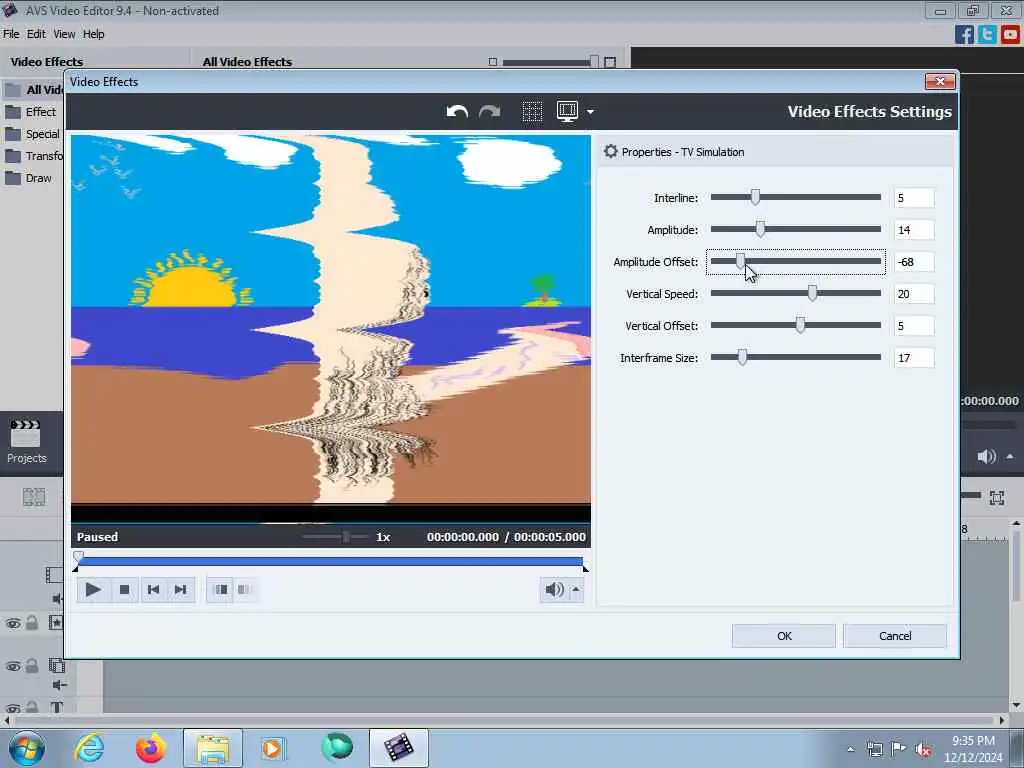This screenshot has height=768, width=1024.
Task: Click the main window volume icon
Action: [x=986, y=456]
